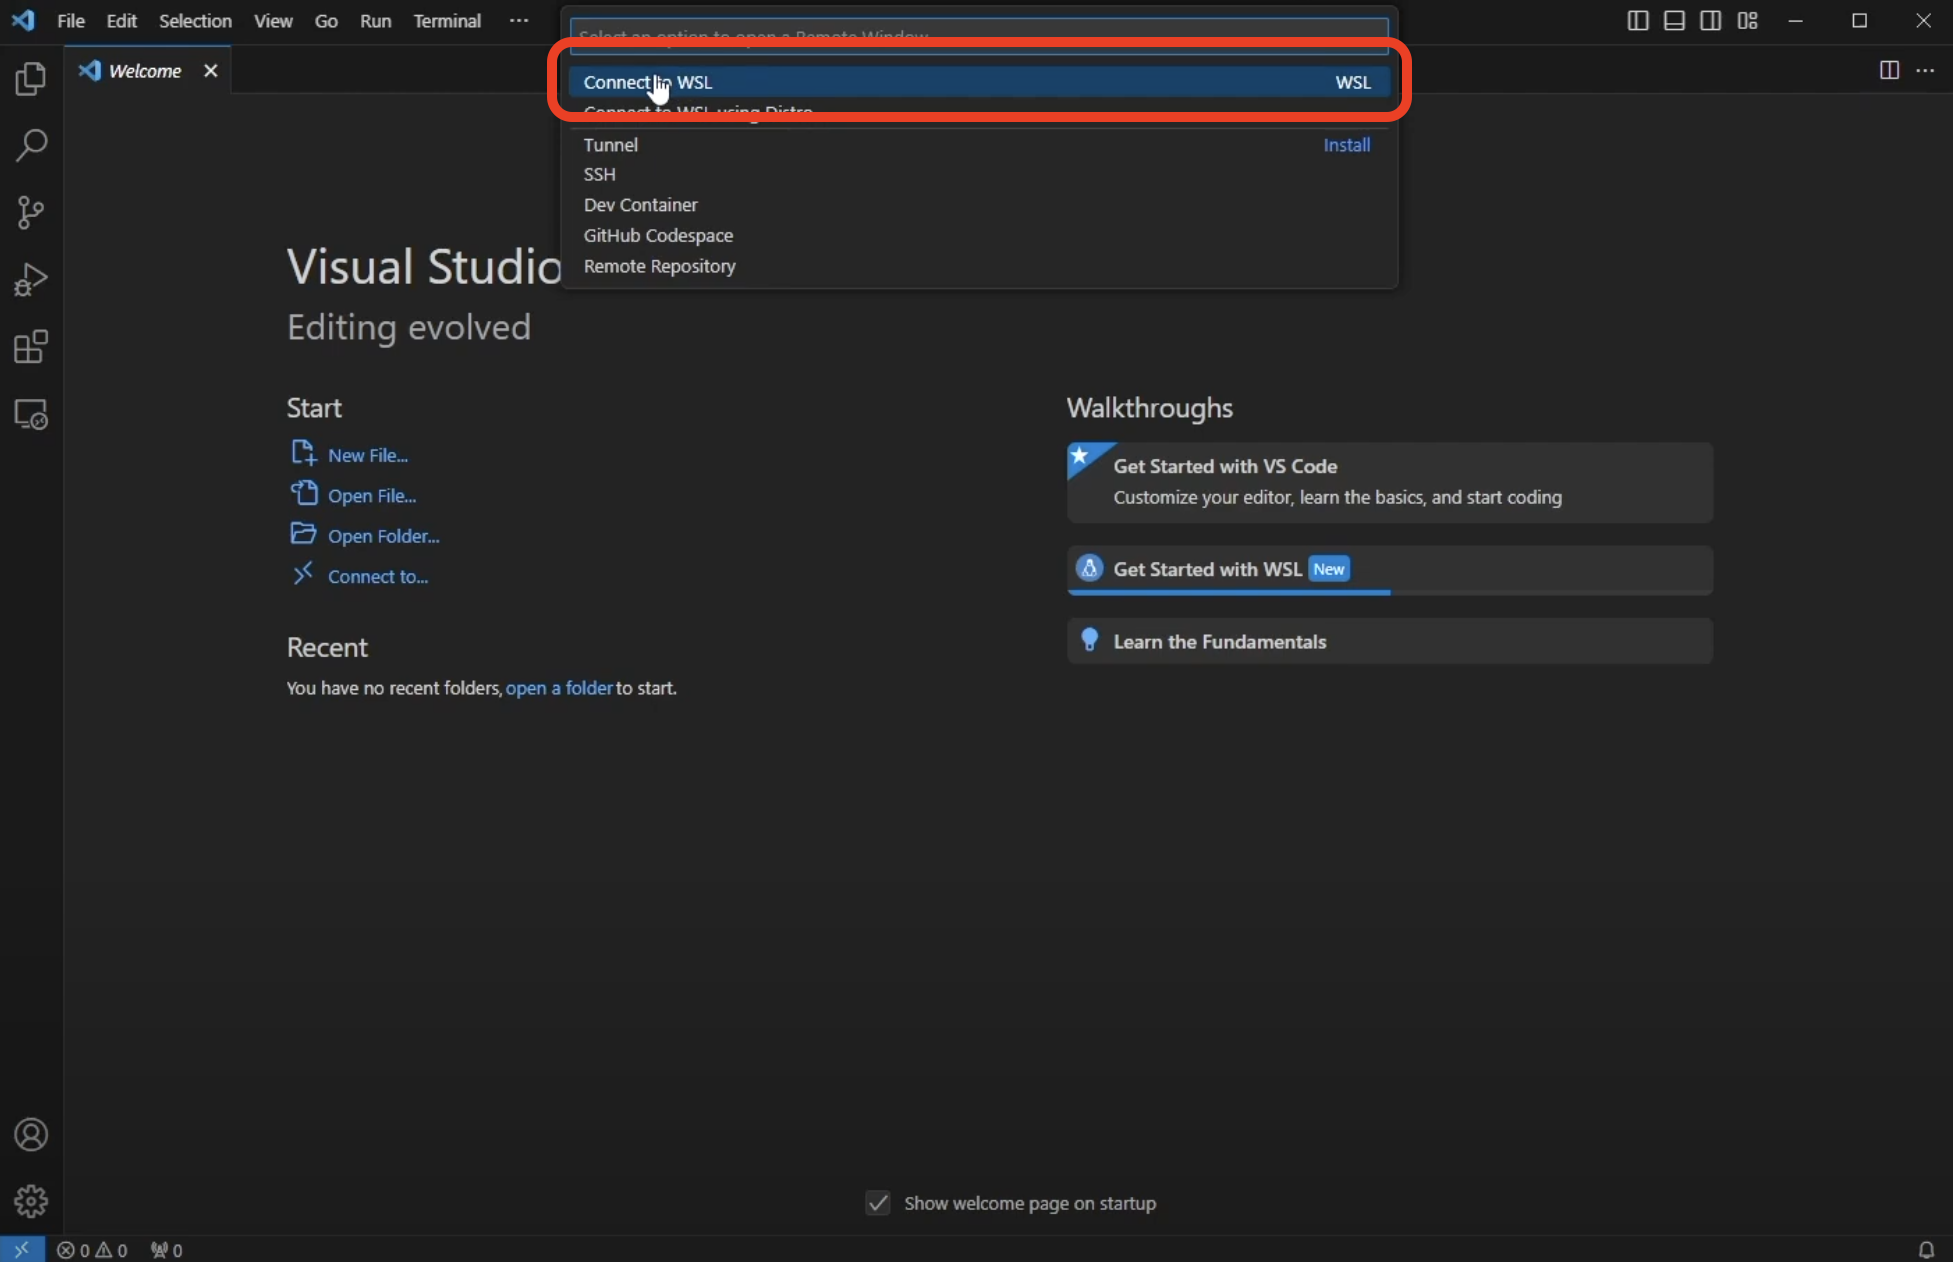This screenshot has width=1953, height=1262.
Task: Click the remote window indicator in status bar
Action: point(22,1249)
